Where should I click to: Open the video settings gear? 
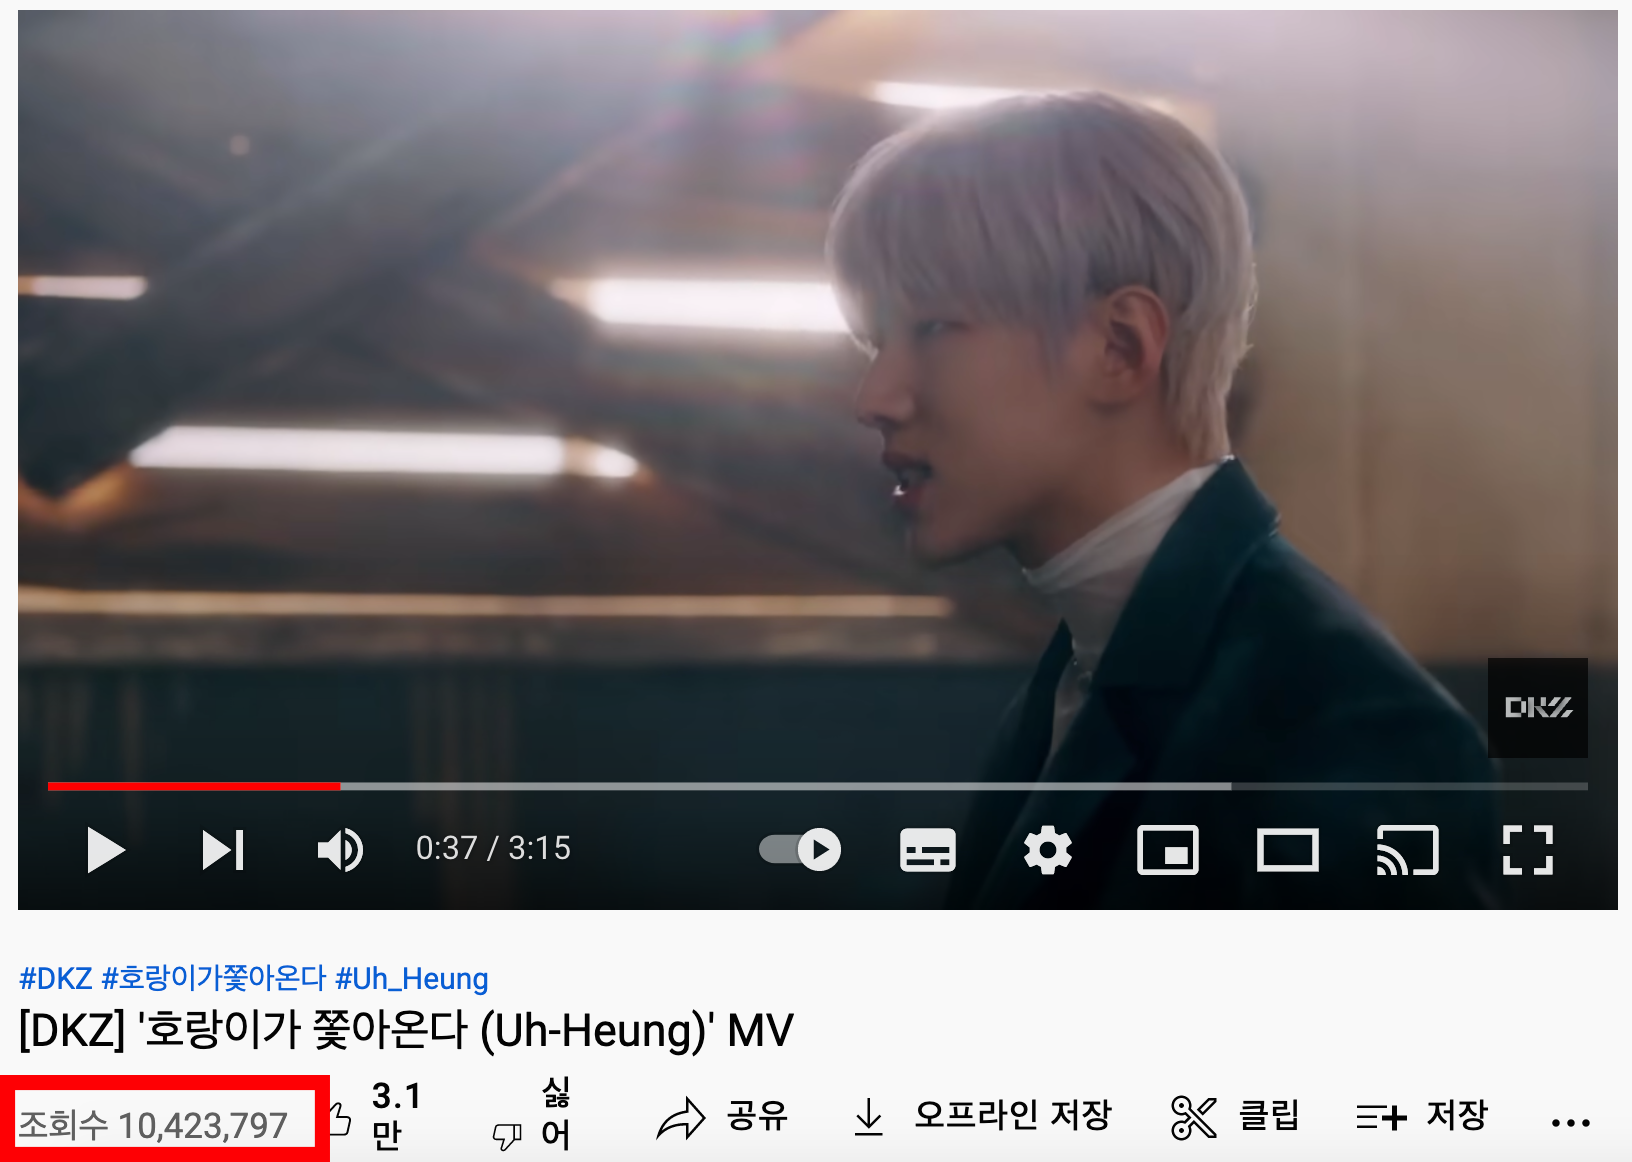pos(1047,850)
